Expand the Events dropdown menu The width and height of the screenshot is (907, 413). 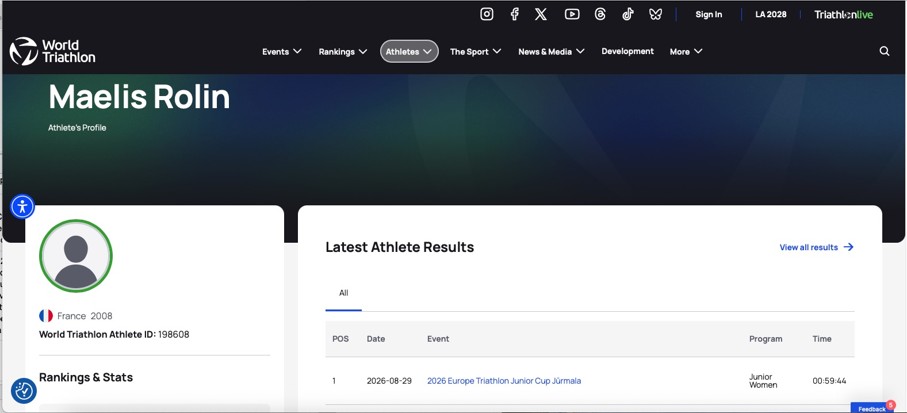282,51
